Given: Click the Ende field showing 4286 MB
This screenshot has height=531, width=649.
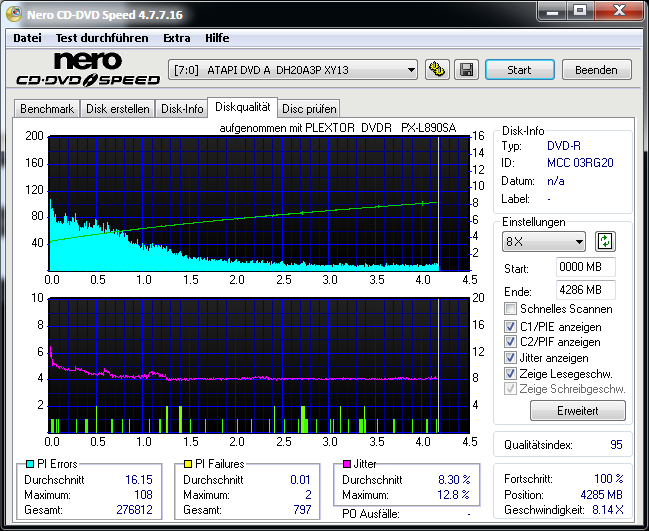Looking at the screenshot, I should tap(586, 290).
